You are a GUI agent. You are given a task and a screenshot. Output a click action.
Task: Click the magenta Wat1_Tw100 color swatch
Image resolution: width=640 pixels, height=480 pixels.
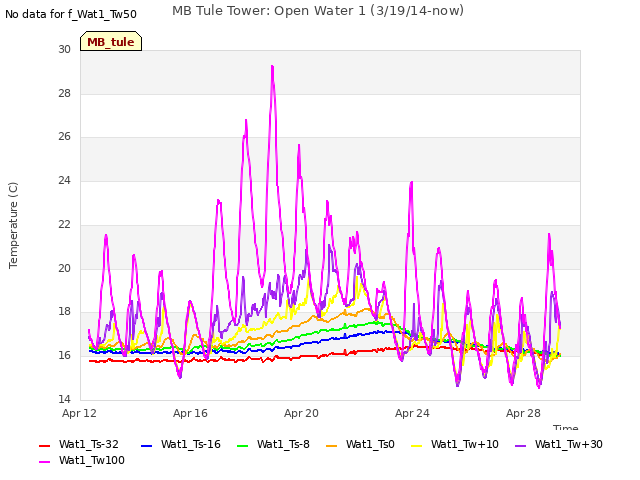tap(44, 462)
